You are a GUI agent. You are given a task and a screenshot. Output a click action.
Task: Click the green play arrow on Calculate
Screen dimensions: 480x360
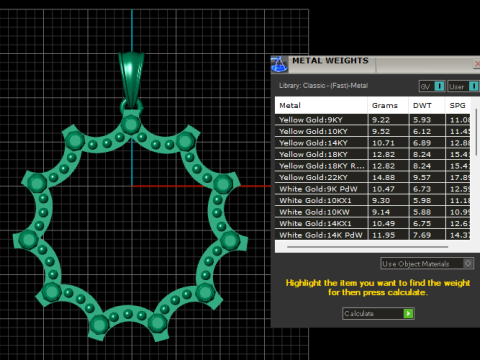[408, 313]
